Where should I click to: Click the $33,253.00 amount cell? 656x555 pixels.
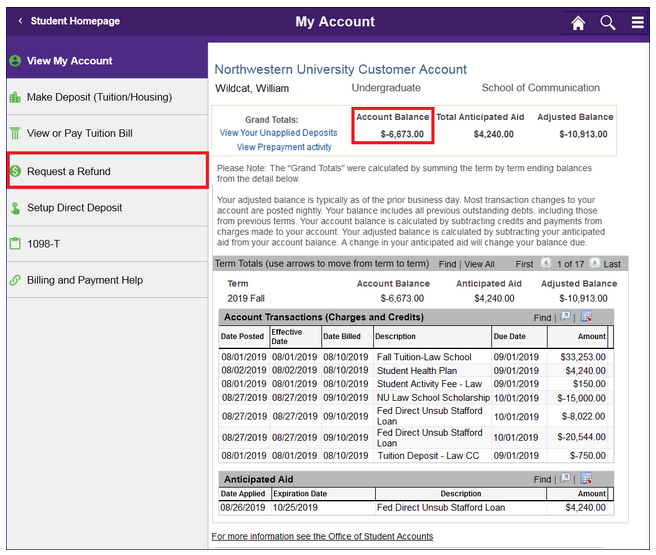[583, 357]
